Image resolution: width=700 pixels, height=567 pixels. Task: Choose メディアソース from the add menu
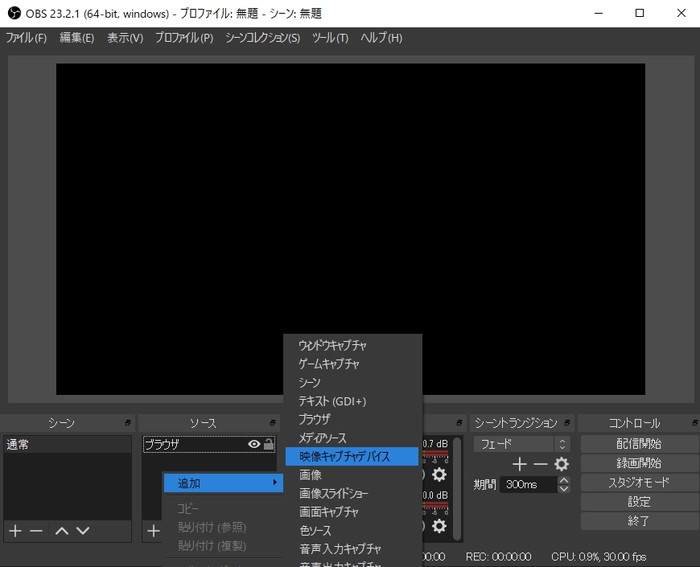352,438
